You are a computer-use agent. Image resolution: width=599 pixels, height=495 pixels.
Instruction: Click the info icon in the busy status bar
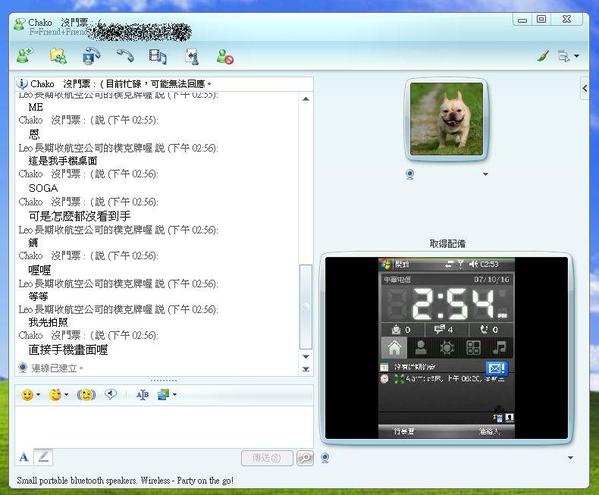(x=22, y=83)
